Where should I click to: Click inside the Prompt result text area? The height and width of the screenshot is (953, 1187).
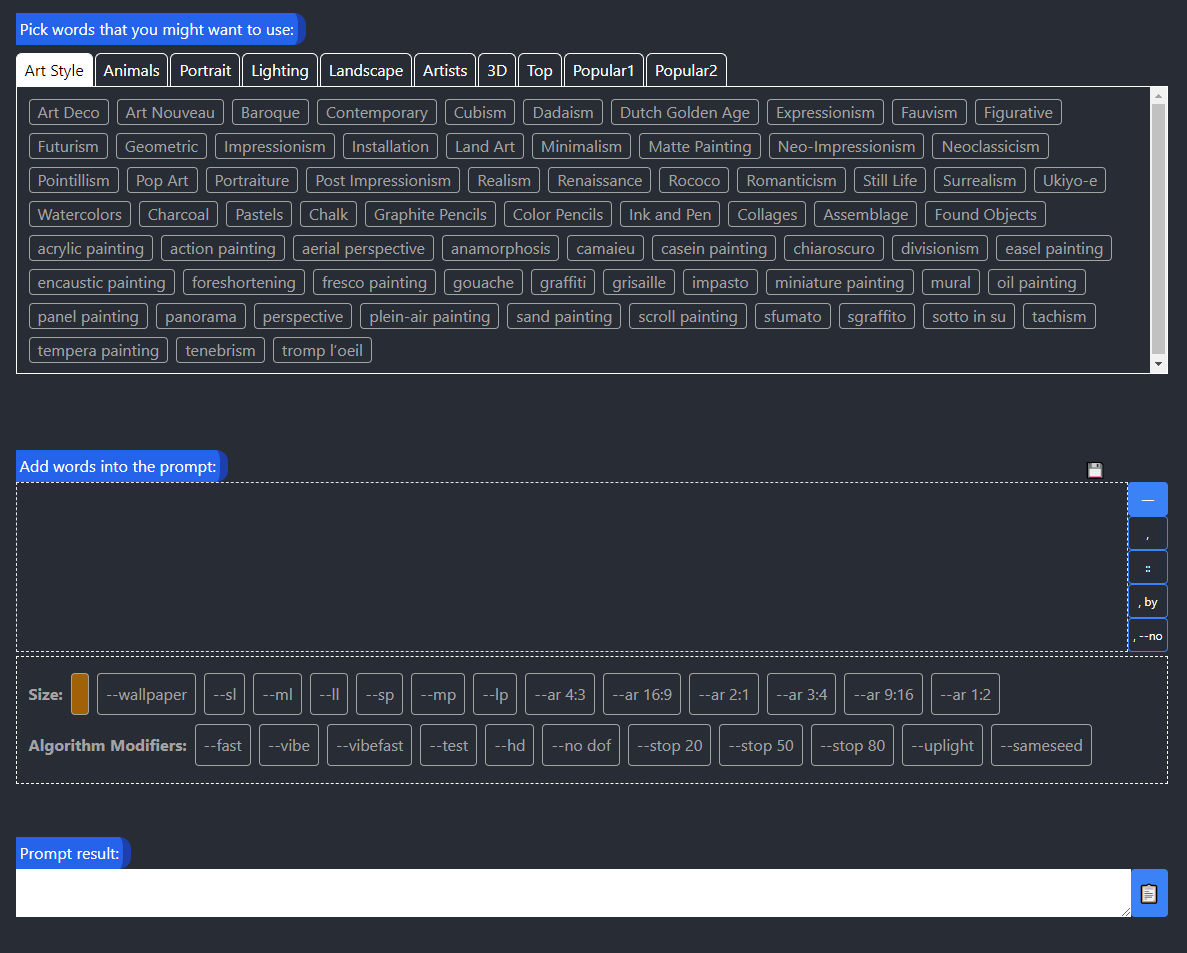(x=573, y=893)
